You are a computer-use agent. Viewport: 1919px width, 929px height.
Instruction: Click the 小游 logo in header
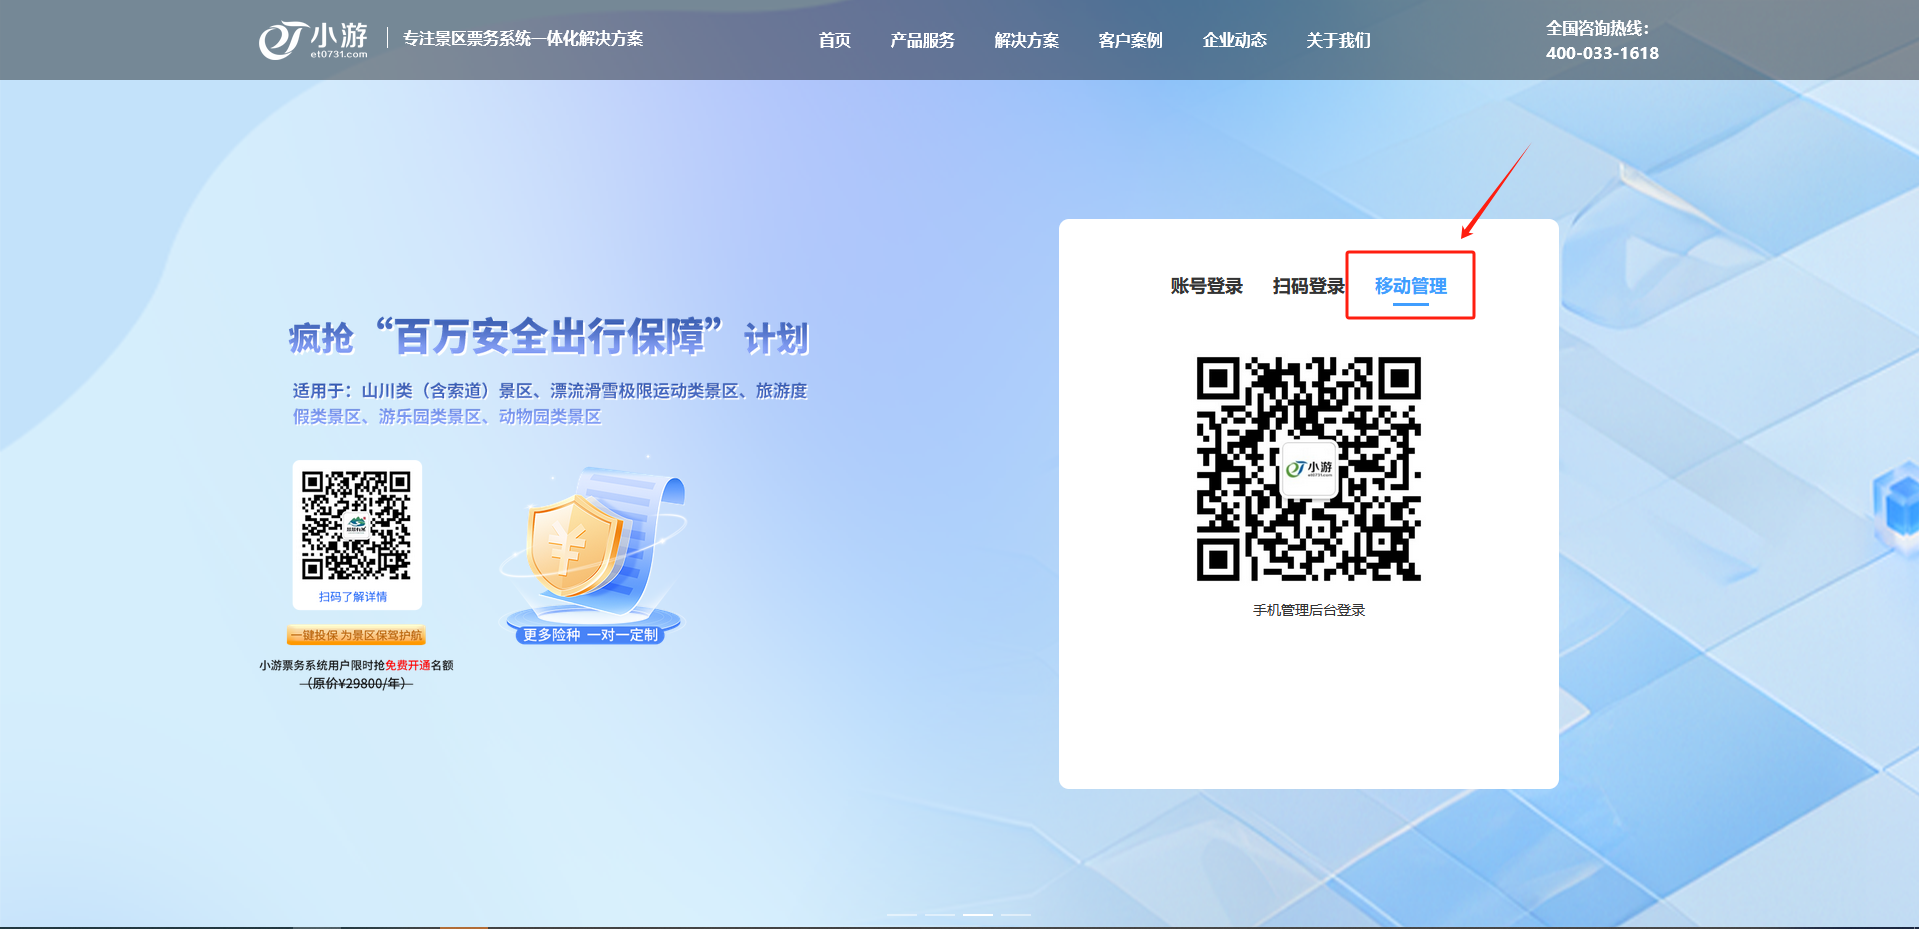click(x=313, y=40)
